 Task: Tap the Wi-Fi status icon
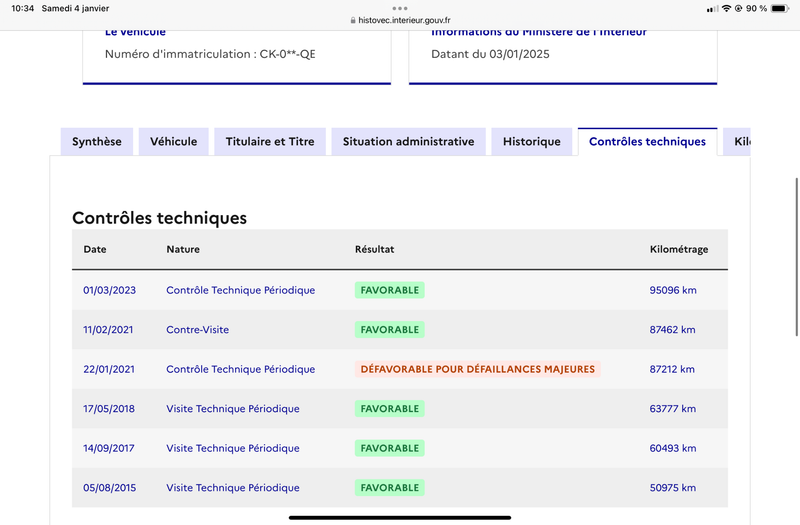[x=727, y=8]
